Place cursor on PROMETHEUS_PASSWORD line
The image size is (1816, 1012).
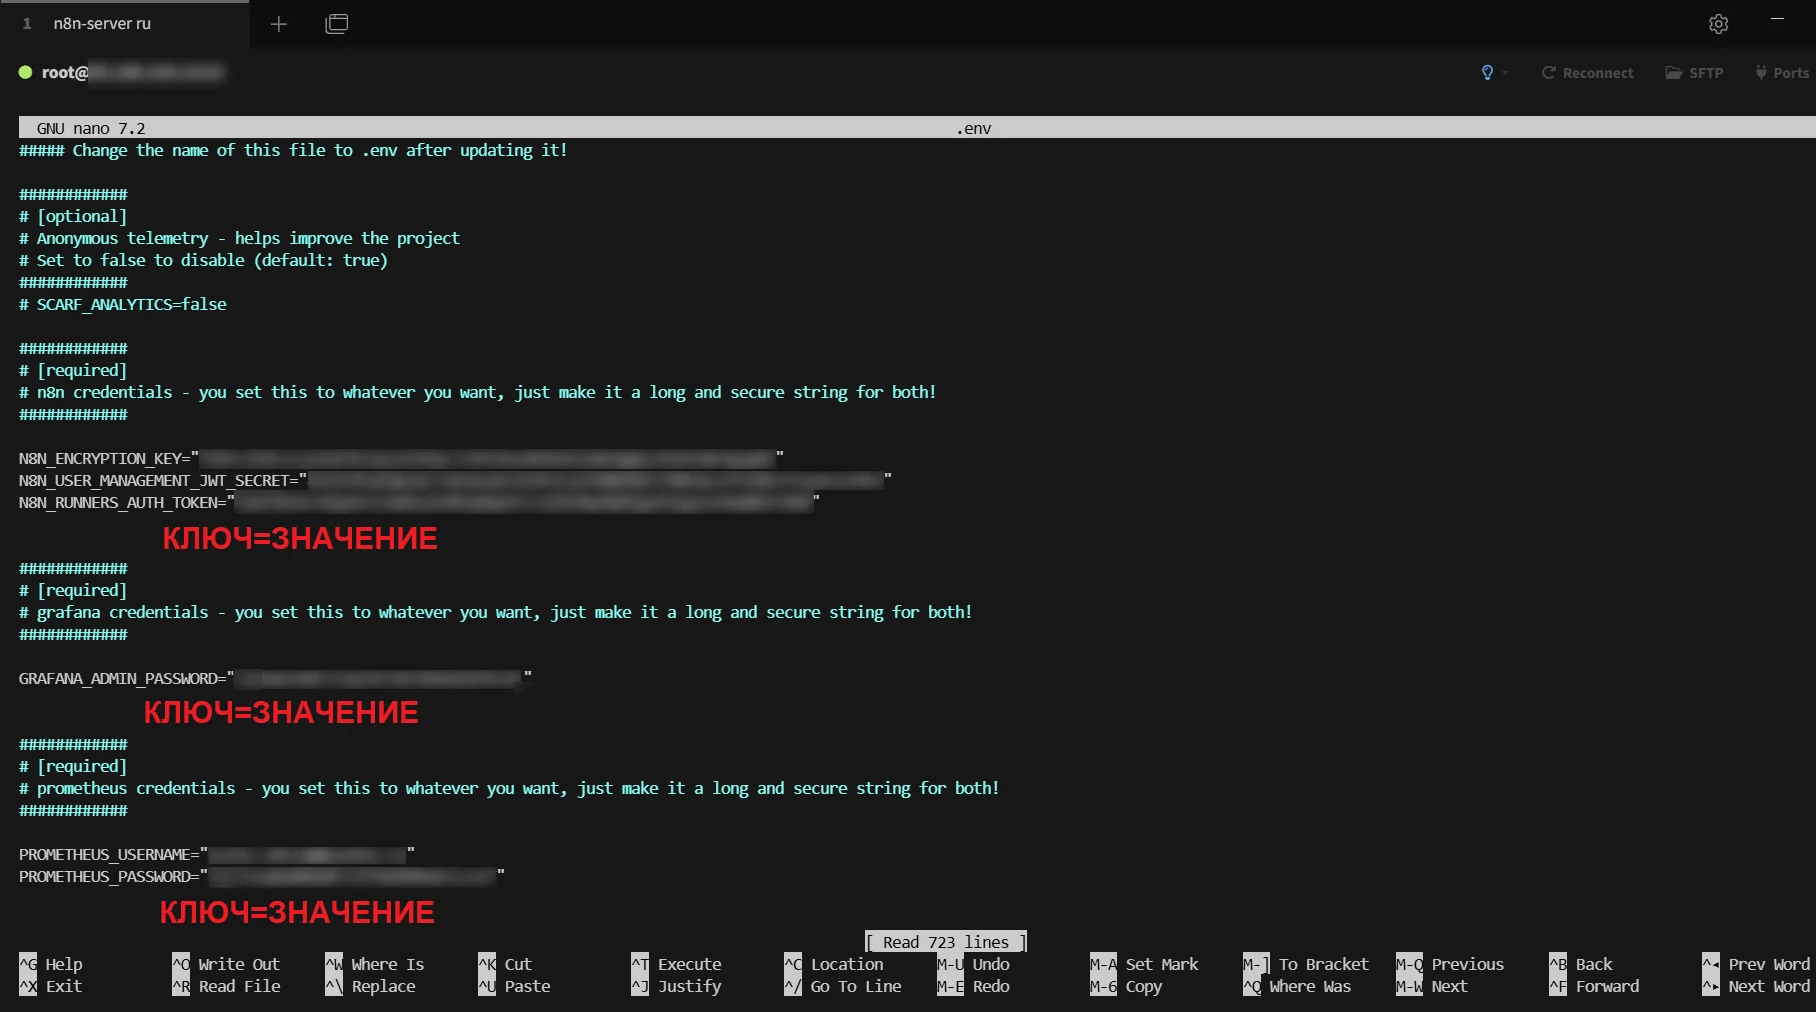click(261, 876)
